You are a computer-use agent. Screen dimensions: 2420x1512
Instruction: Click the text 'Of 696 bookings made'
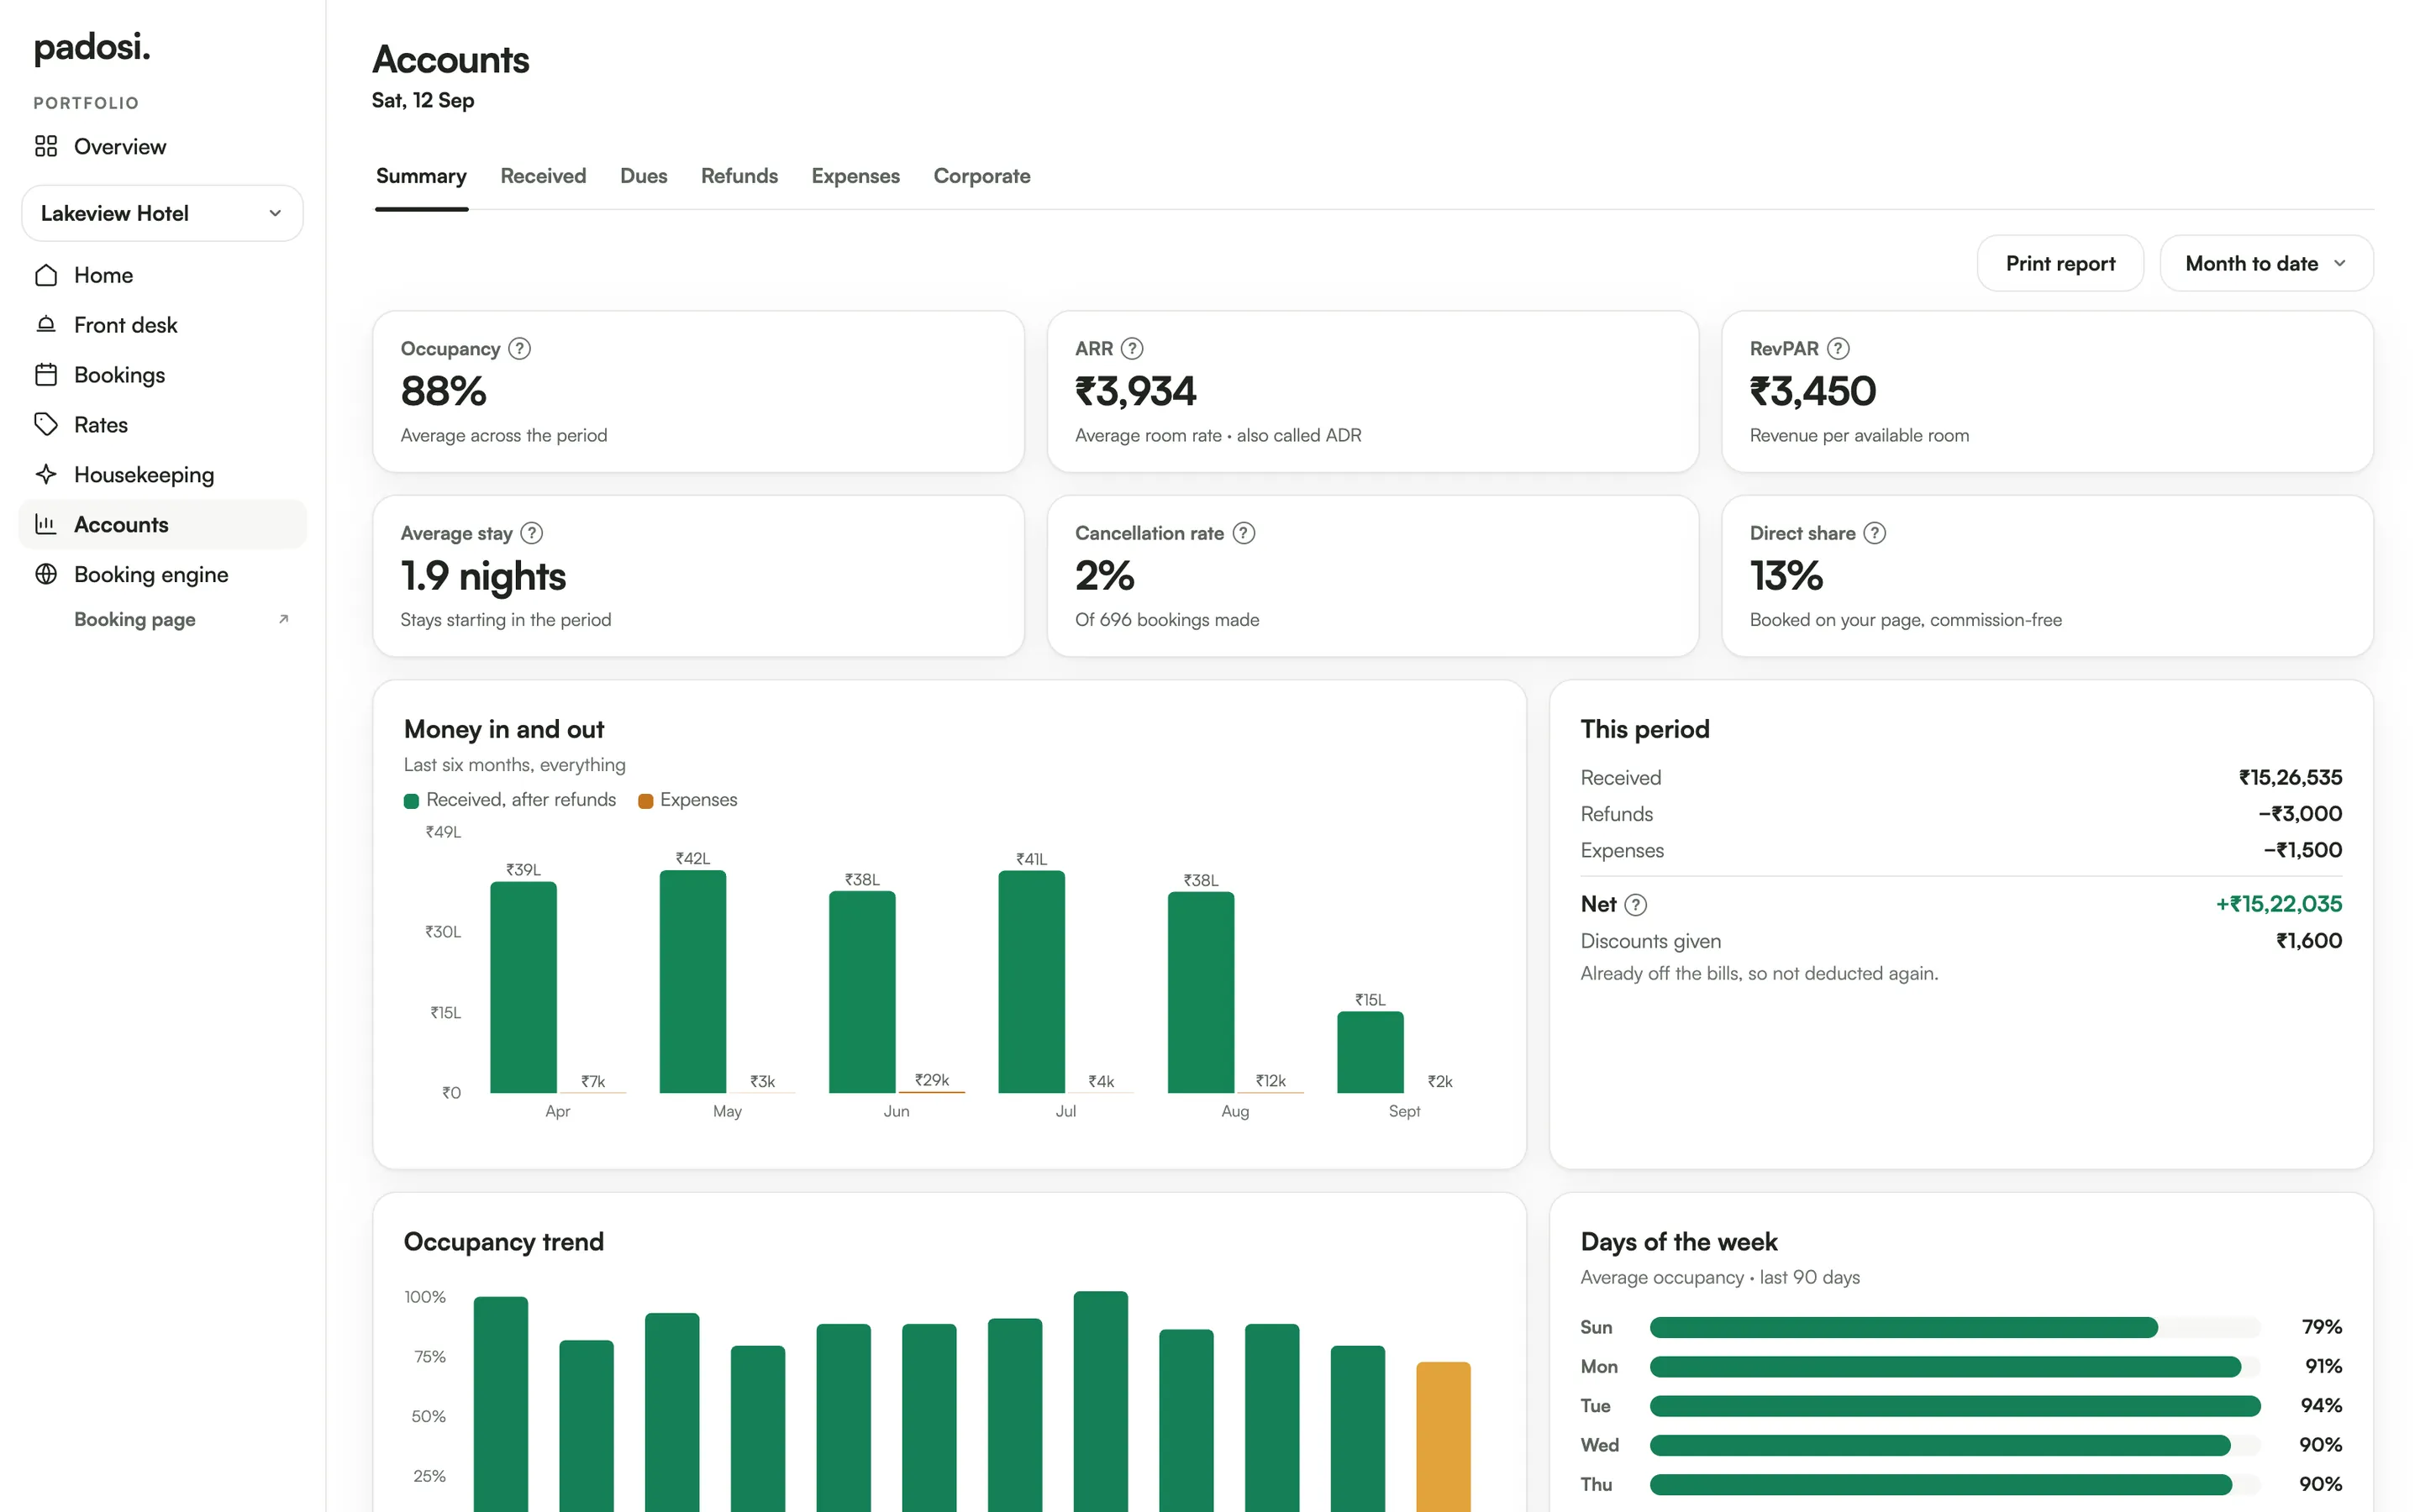(1166, 620)
